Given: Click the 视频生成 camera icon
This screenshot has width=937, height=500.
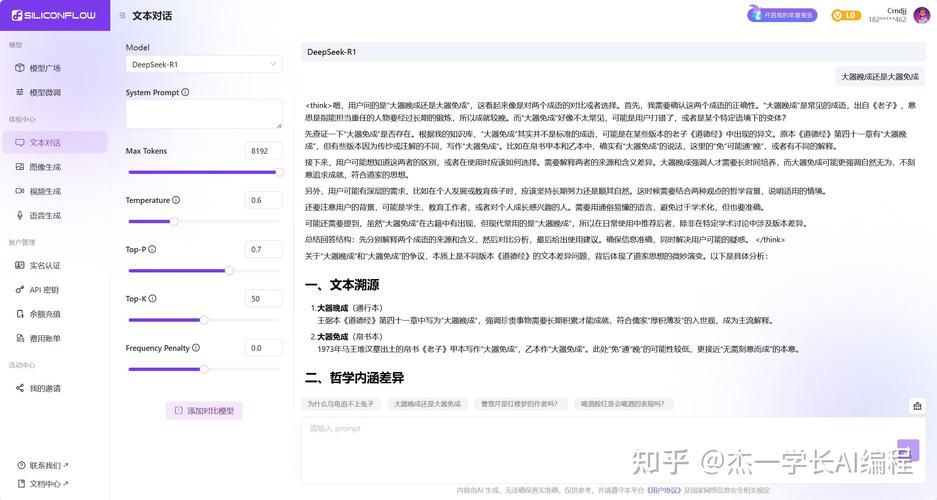Looking at the screenshot, I should point(20,192).
